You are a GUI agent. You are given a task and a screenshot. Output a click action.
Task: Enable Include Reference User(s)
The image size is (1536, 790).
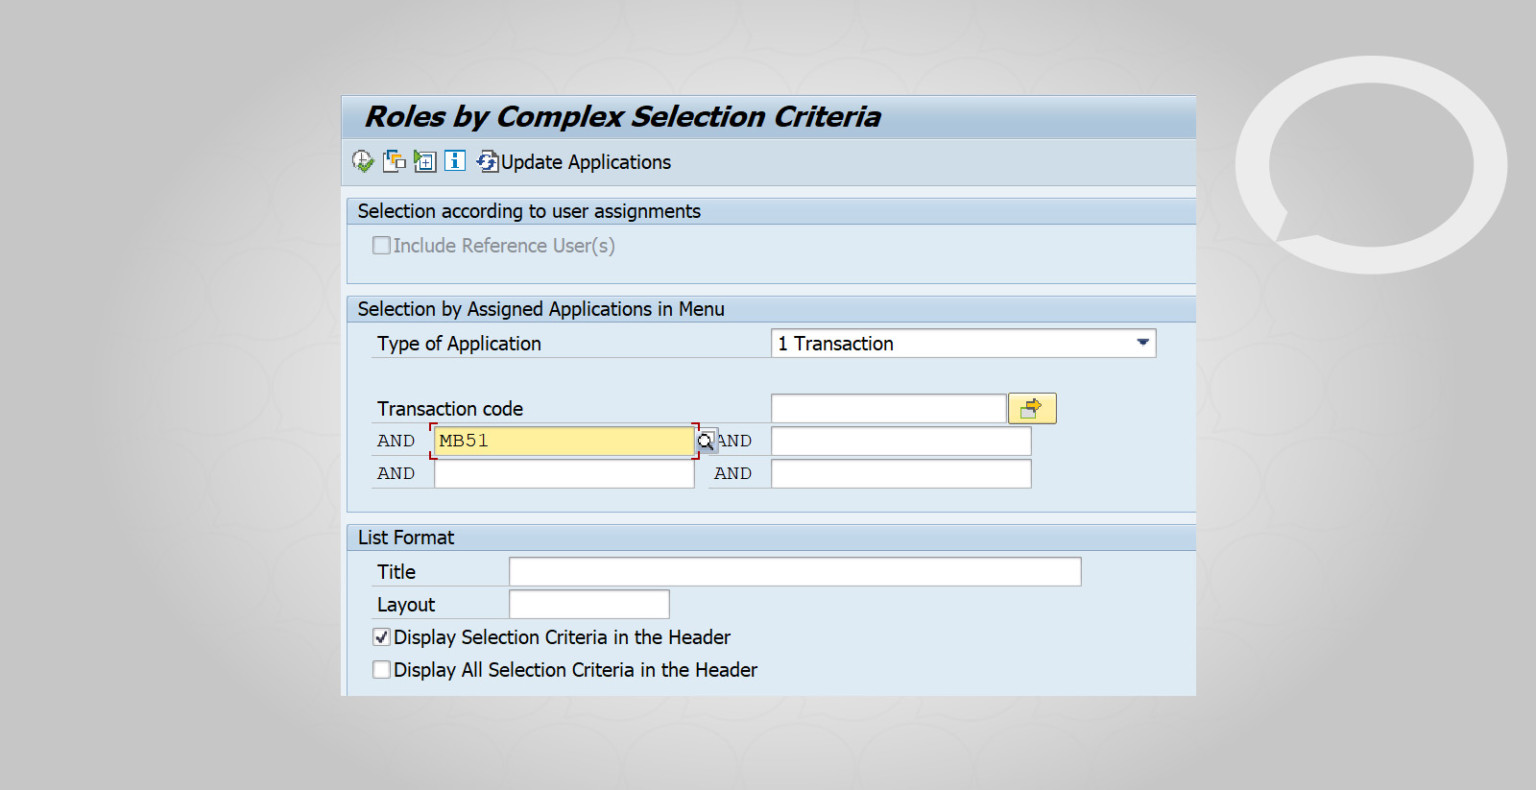tap(381, 245)
